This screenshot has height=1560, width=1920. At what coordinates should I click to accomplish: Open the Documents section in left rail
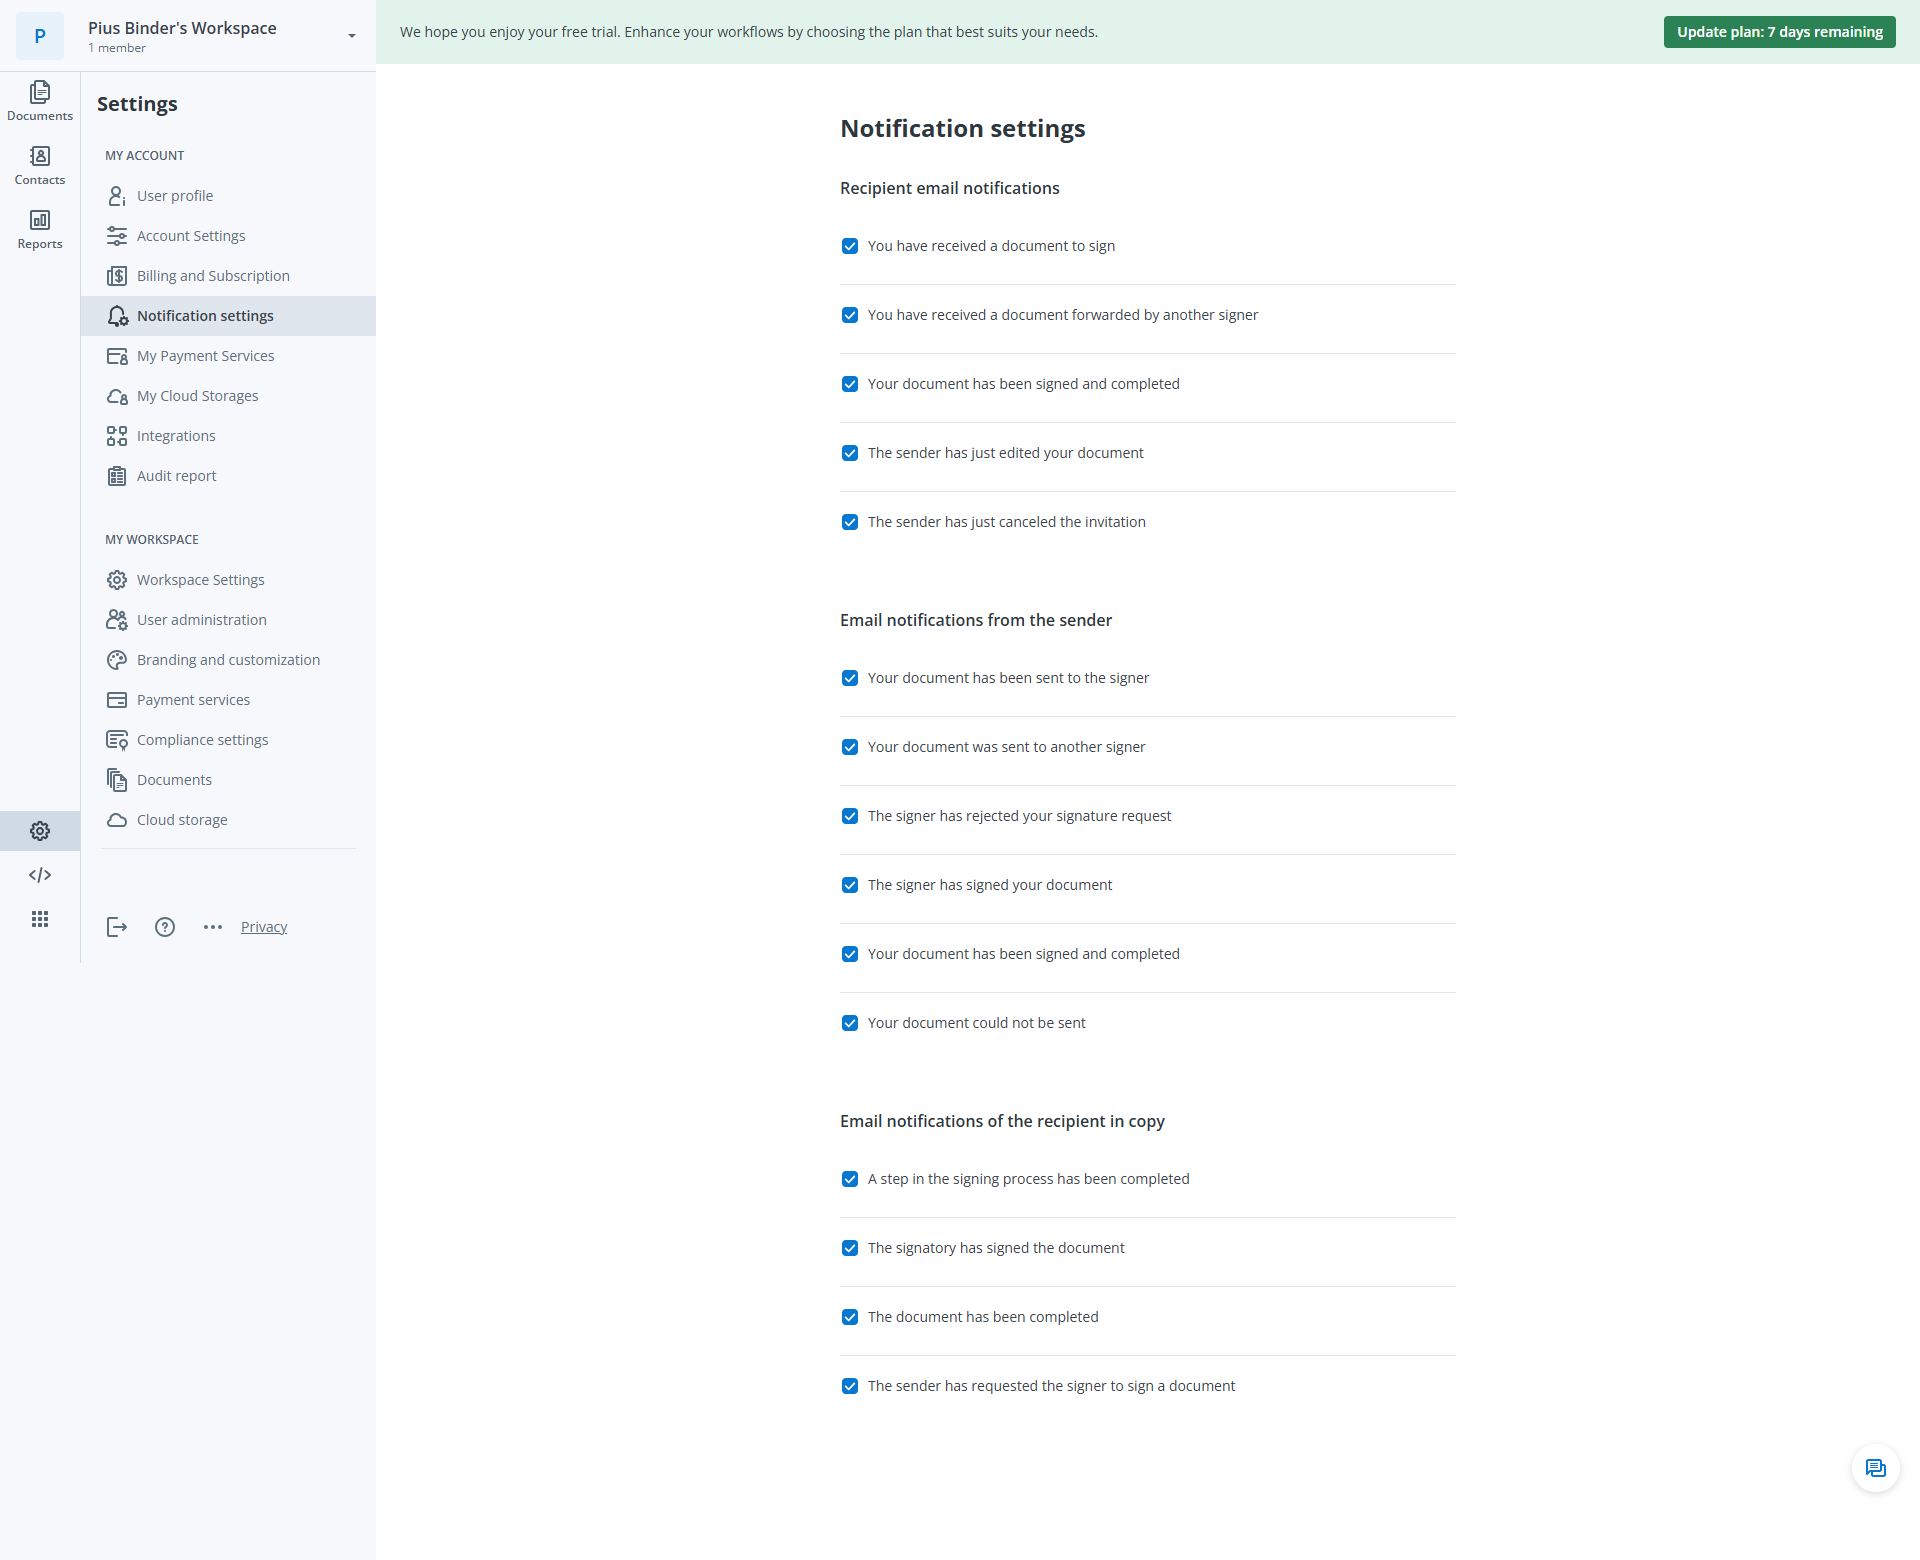click(x=40, y=101)
